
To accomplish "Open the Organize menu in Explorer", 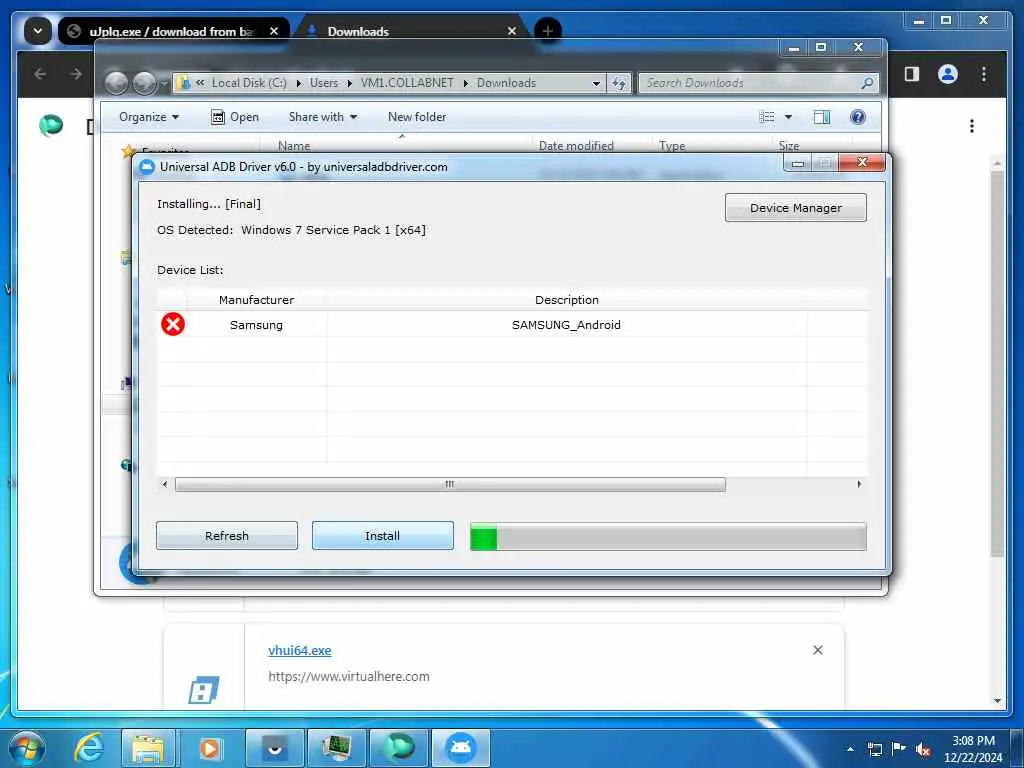I will point(148,117).
